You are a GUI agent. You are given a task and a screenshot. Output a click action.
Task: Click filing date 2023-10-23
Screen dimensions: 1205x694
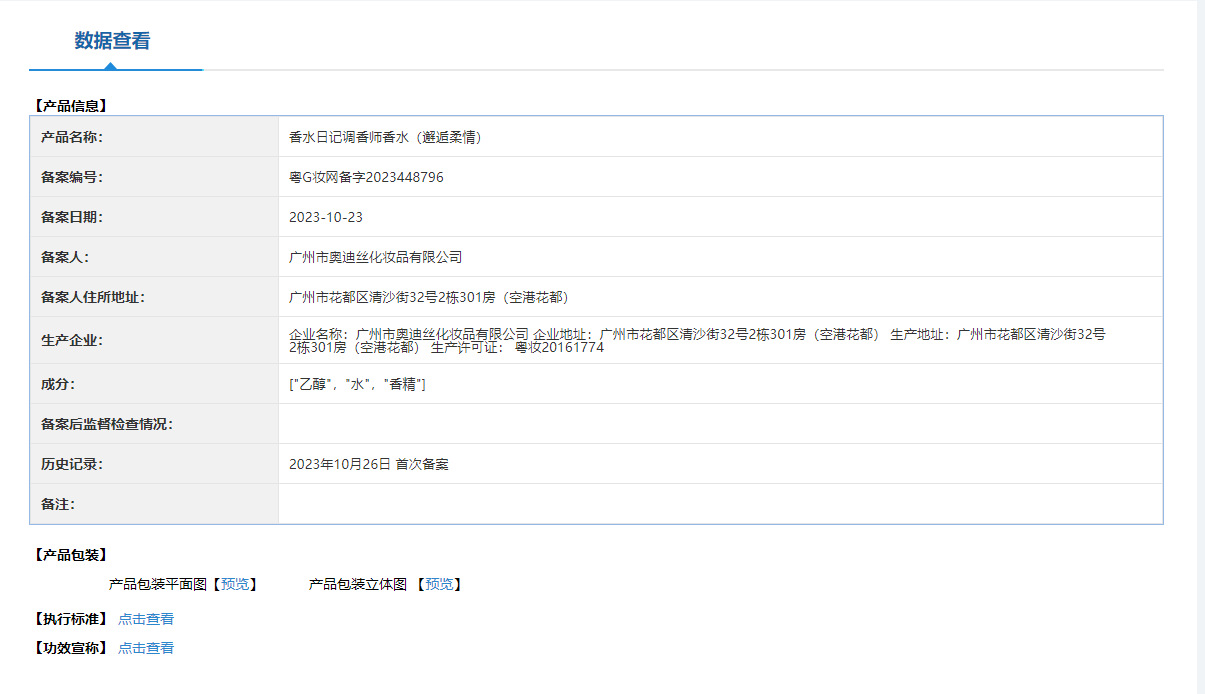[326, 217]
